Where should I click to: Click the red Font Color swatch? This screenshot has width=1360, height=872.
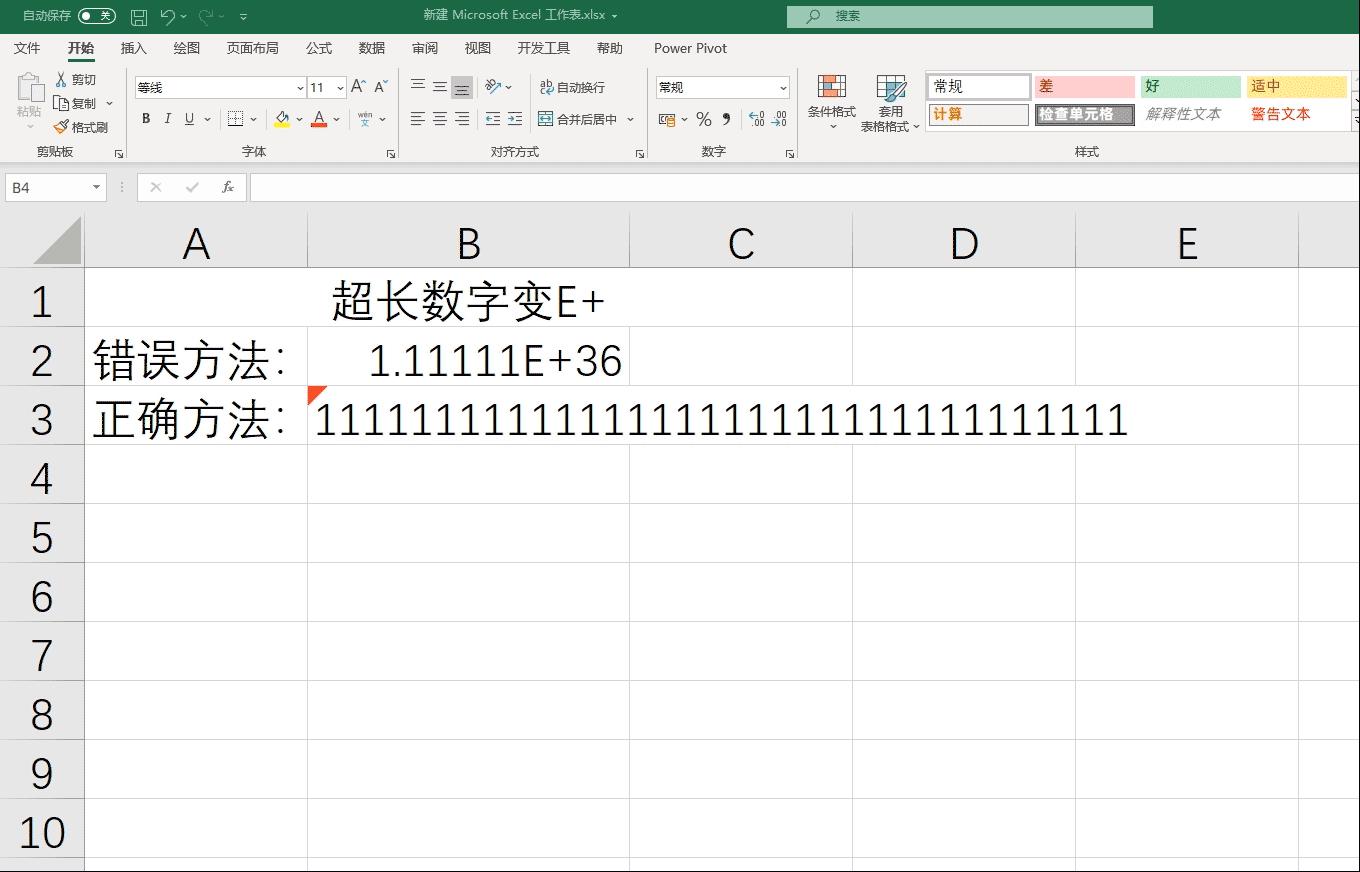coord(318,125)
